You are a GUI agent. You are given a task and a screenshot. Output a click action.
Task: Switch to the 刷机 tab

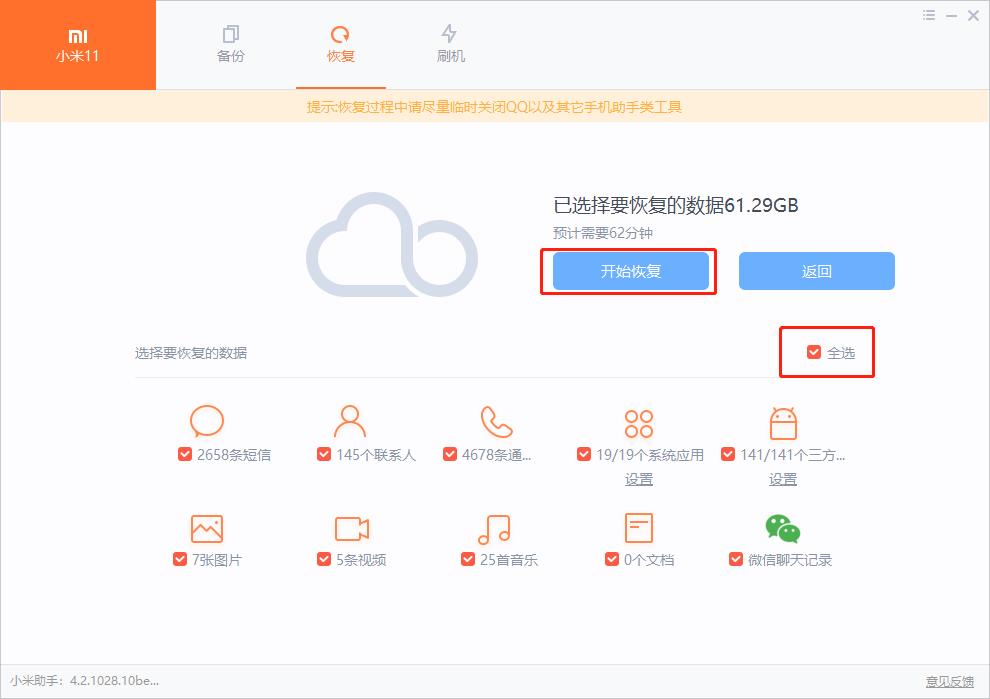pyautogui.click(x=452, y=45)
